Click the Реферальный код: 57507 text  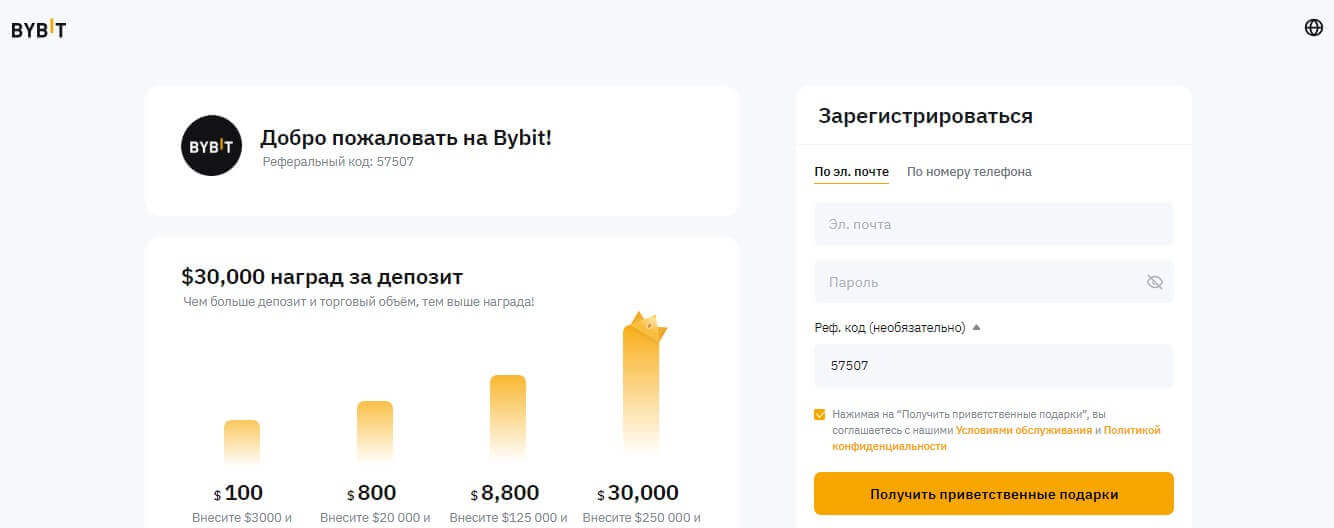(x=338, y=162)
